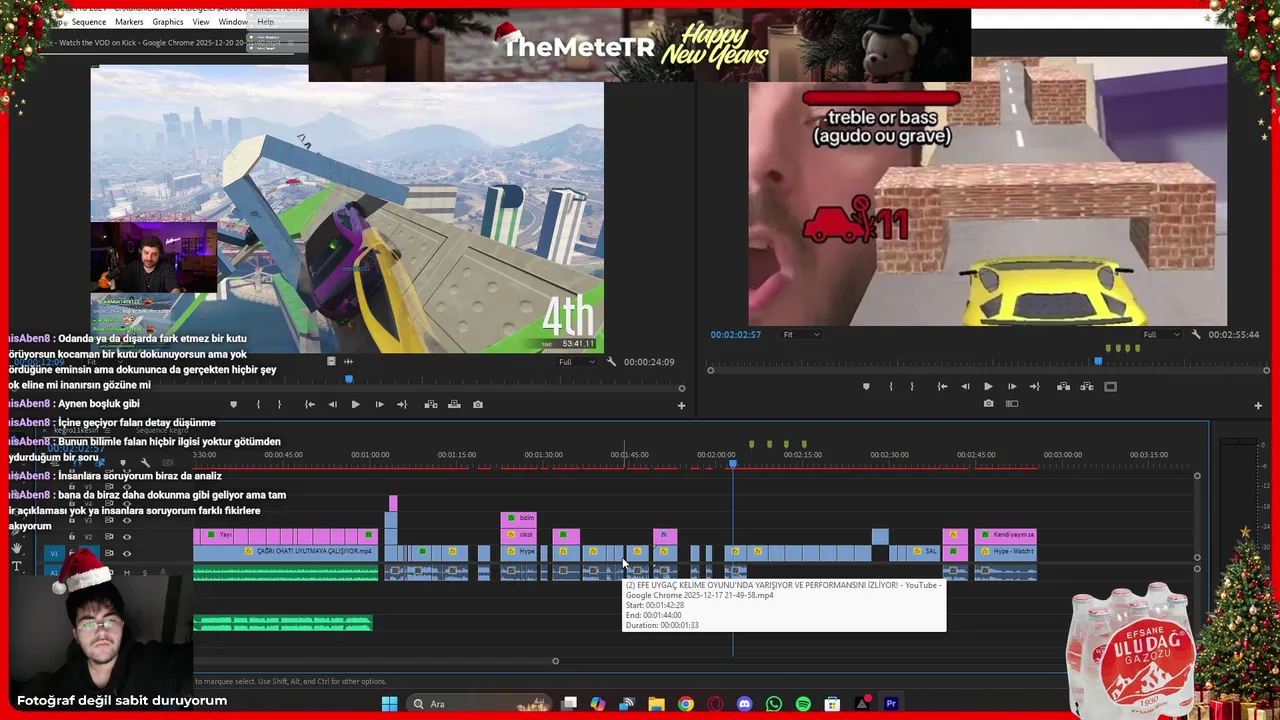This screenshot has height=720, width=1280.
Task: Go to Out point in Program monitor
Action: click(1035, 387)
